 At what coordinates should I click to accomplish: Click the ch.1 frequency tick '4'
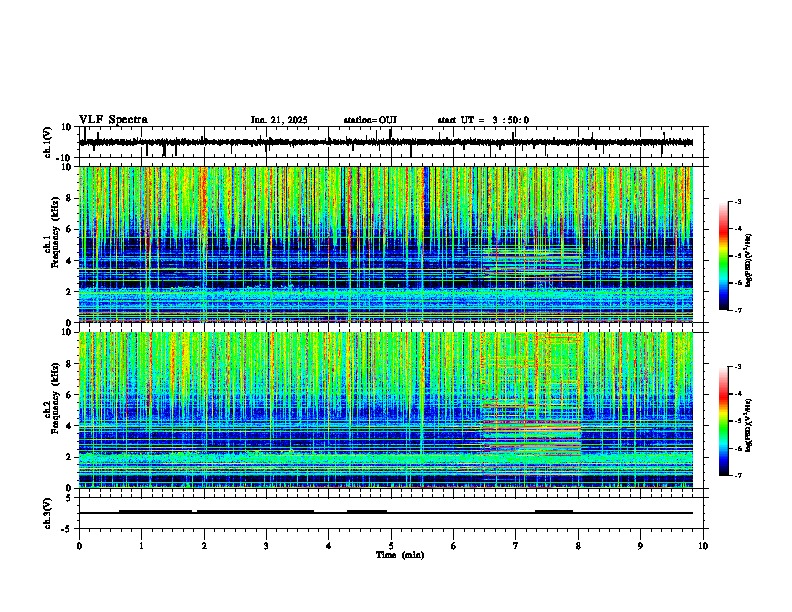click(70, 260)
